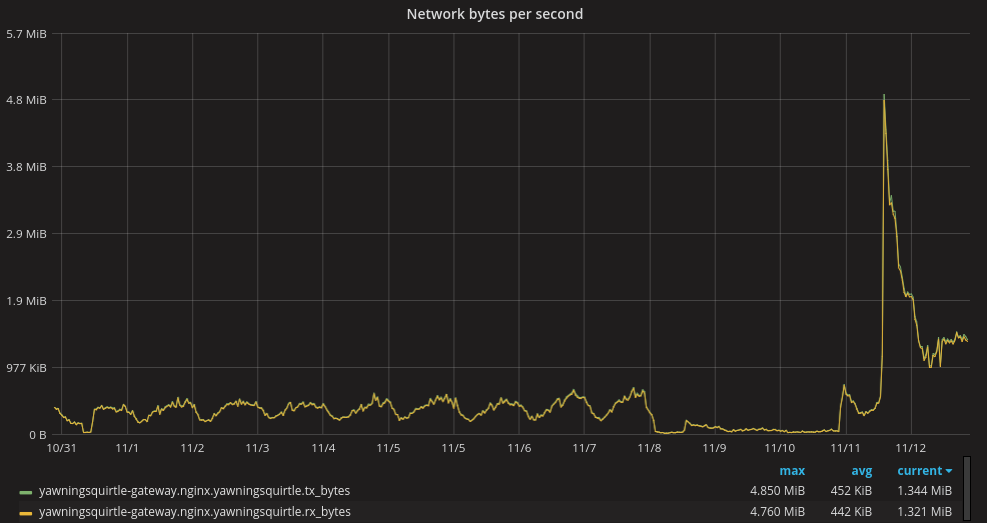
Task: Click the 0 B y-axis label
Action: 38,434
